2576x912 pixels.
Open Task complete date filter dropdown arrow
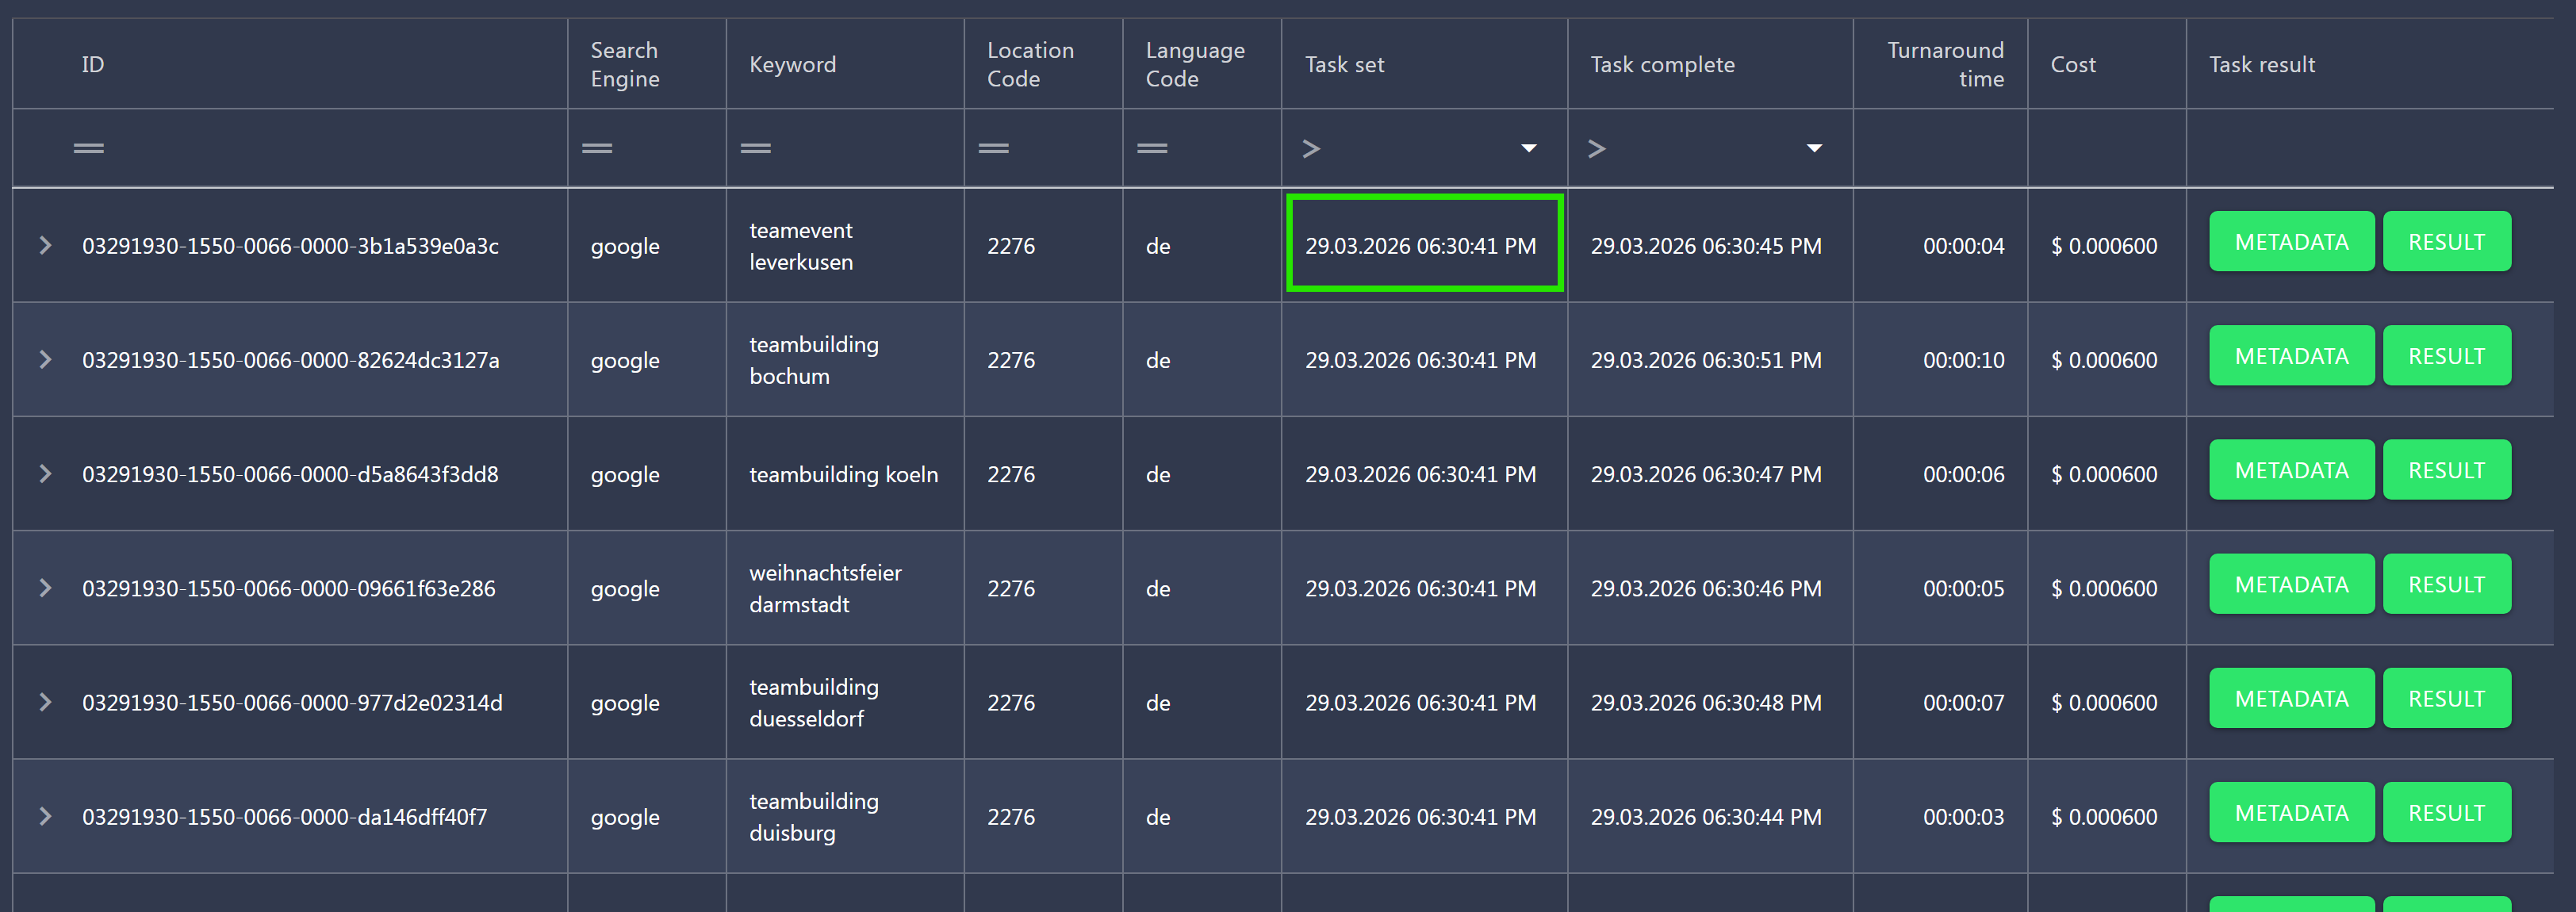click(x=1814, y=148)
